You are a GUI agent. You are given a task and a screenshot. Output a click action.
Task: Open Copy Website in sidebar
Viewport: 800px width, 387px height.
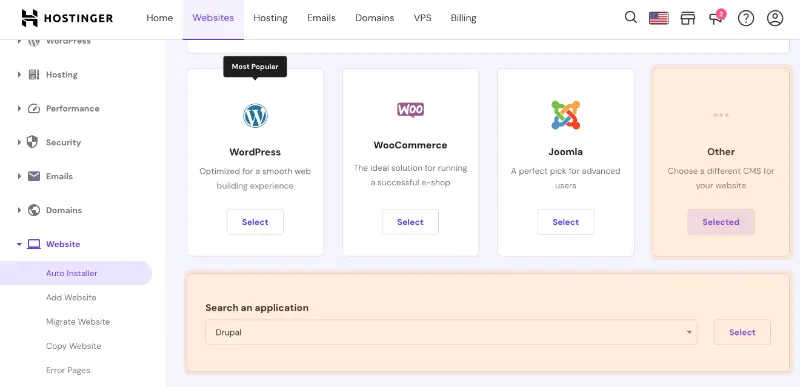click(x=73, y=346)
